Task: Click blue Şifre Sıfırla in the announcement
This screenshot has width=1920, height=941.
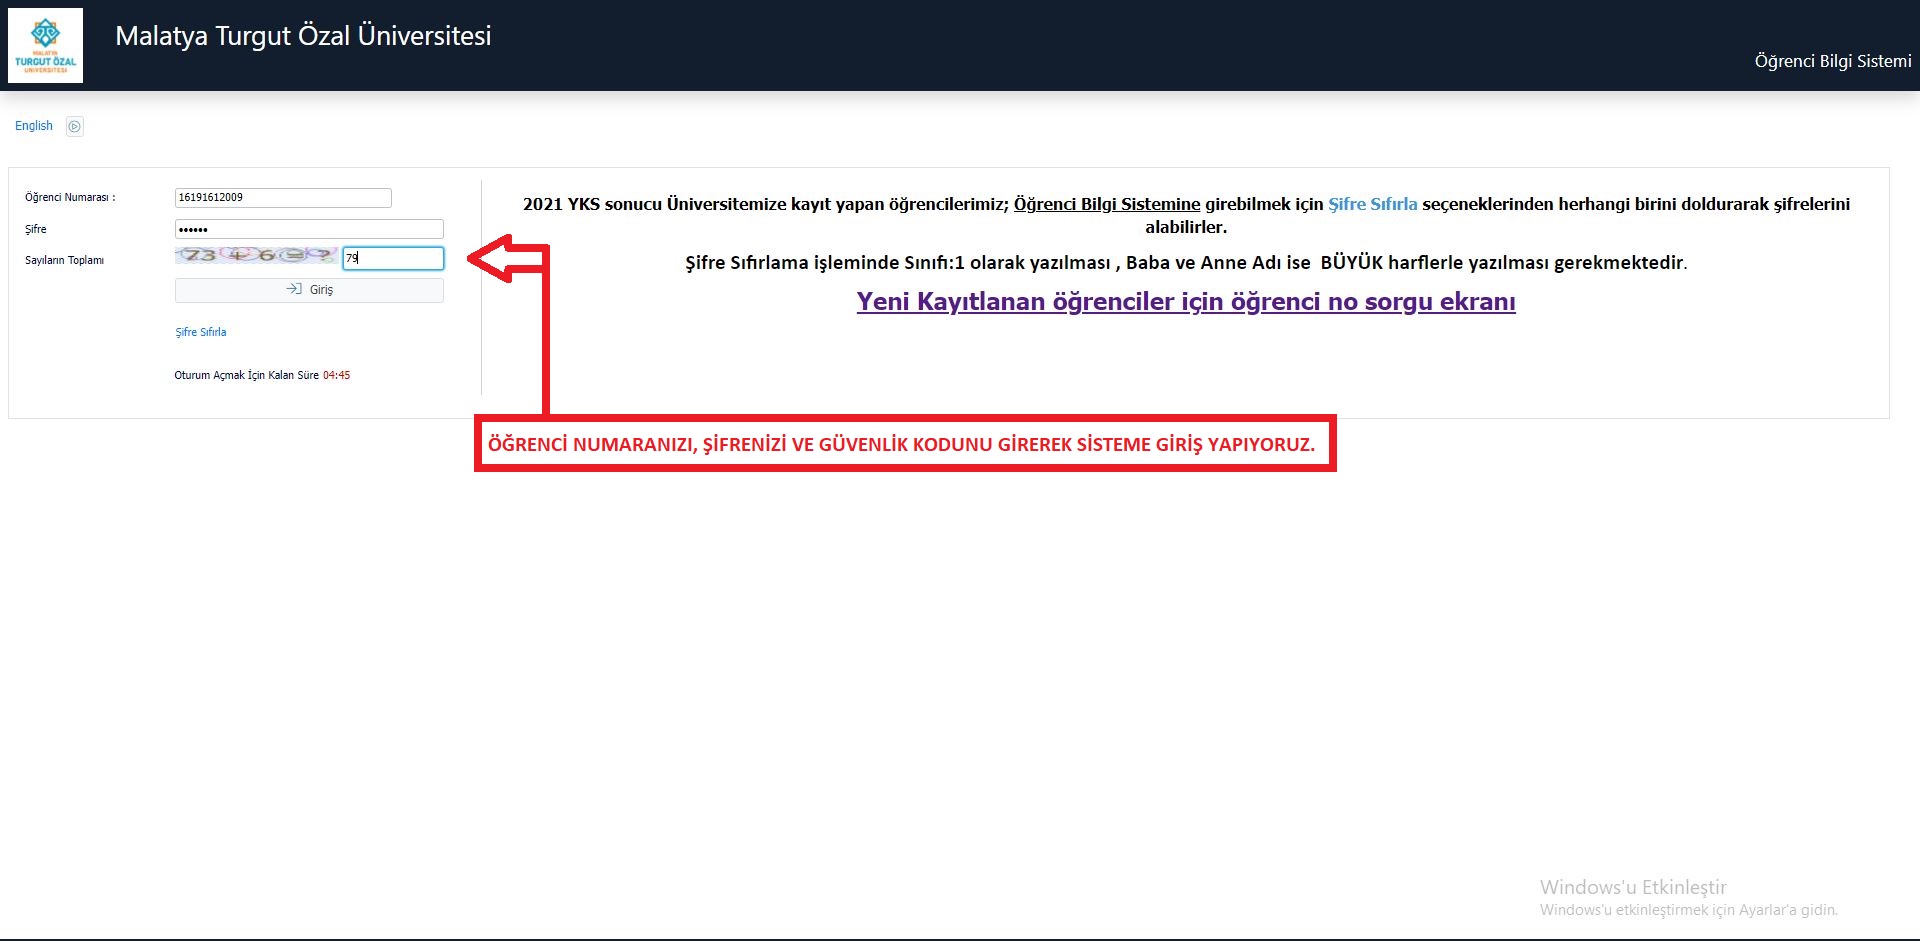Action: tap(1372, 204)
